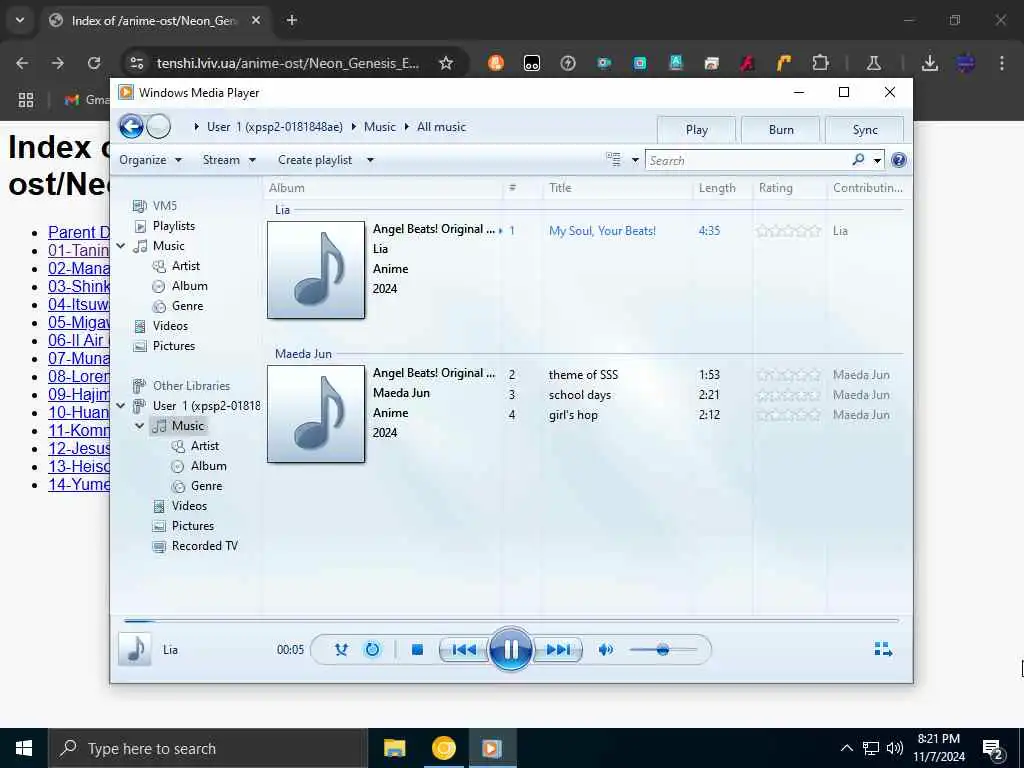This screenshot has width=1024, height=768.
Task: Open the Media Player help icon
Action: point(899,160)
